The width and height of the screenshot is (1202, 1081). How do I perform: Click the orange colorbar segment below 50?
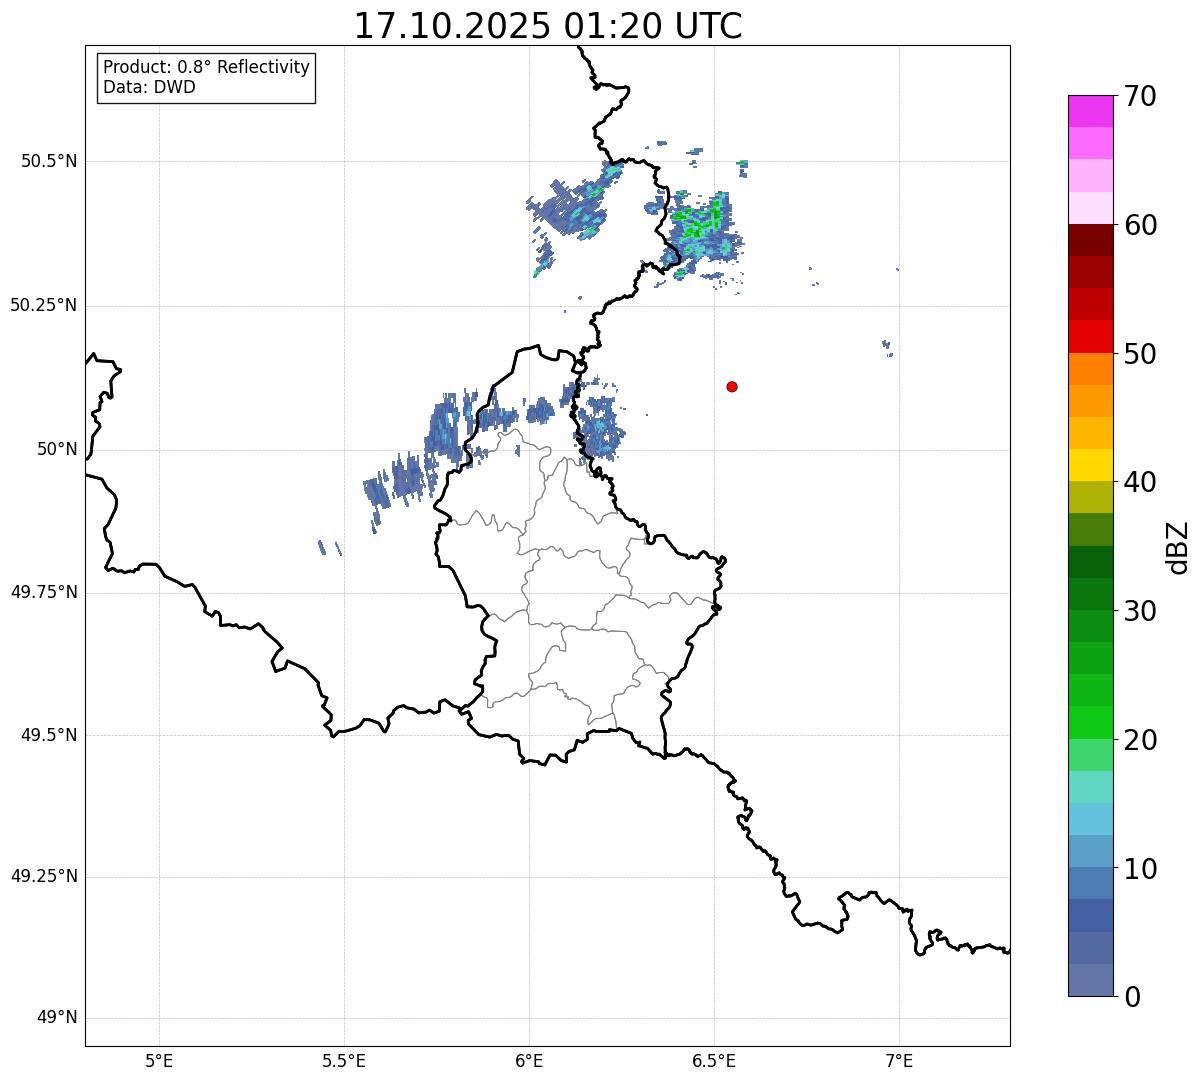pyautogui.click(x=1091, y=369)
